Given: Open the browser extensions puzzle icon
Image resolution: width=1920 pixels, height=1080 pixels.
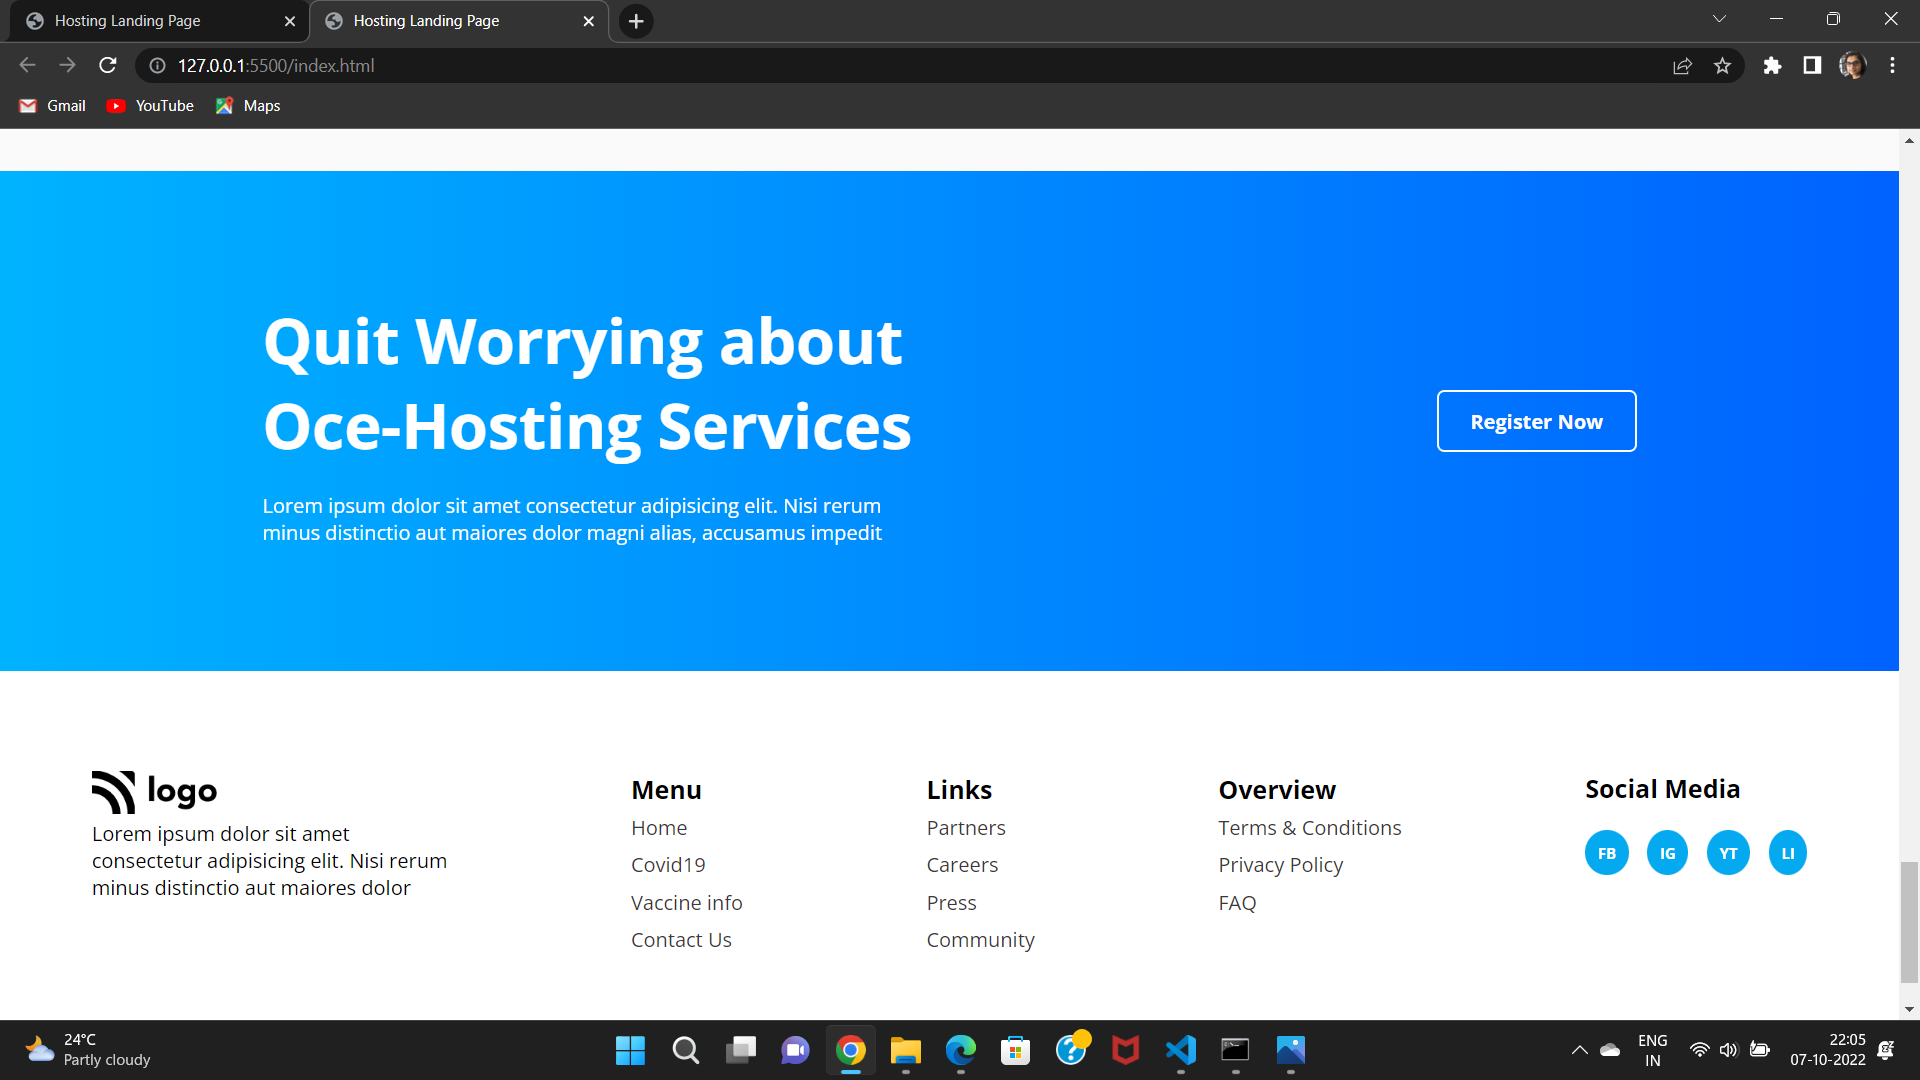Looking at the screenshot, I should point(1772,65).
